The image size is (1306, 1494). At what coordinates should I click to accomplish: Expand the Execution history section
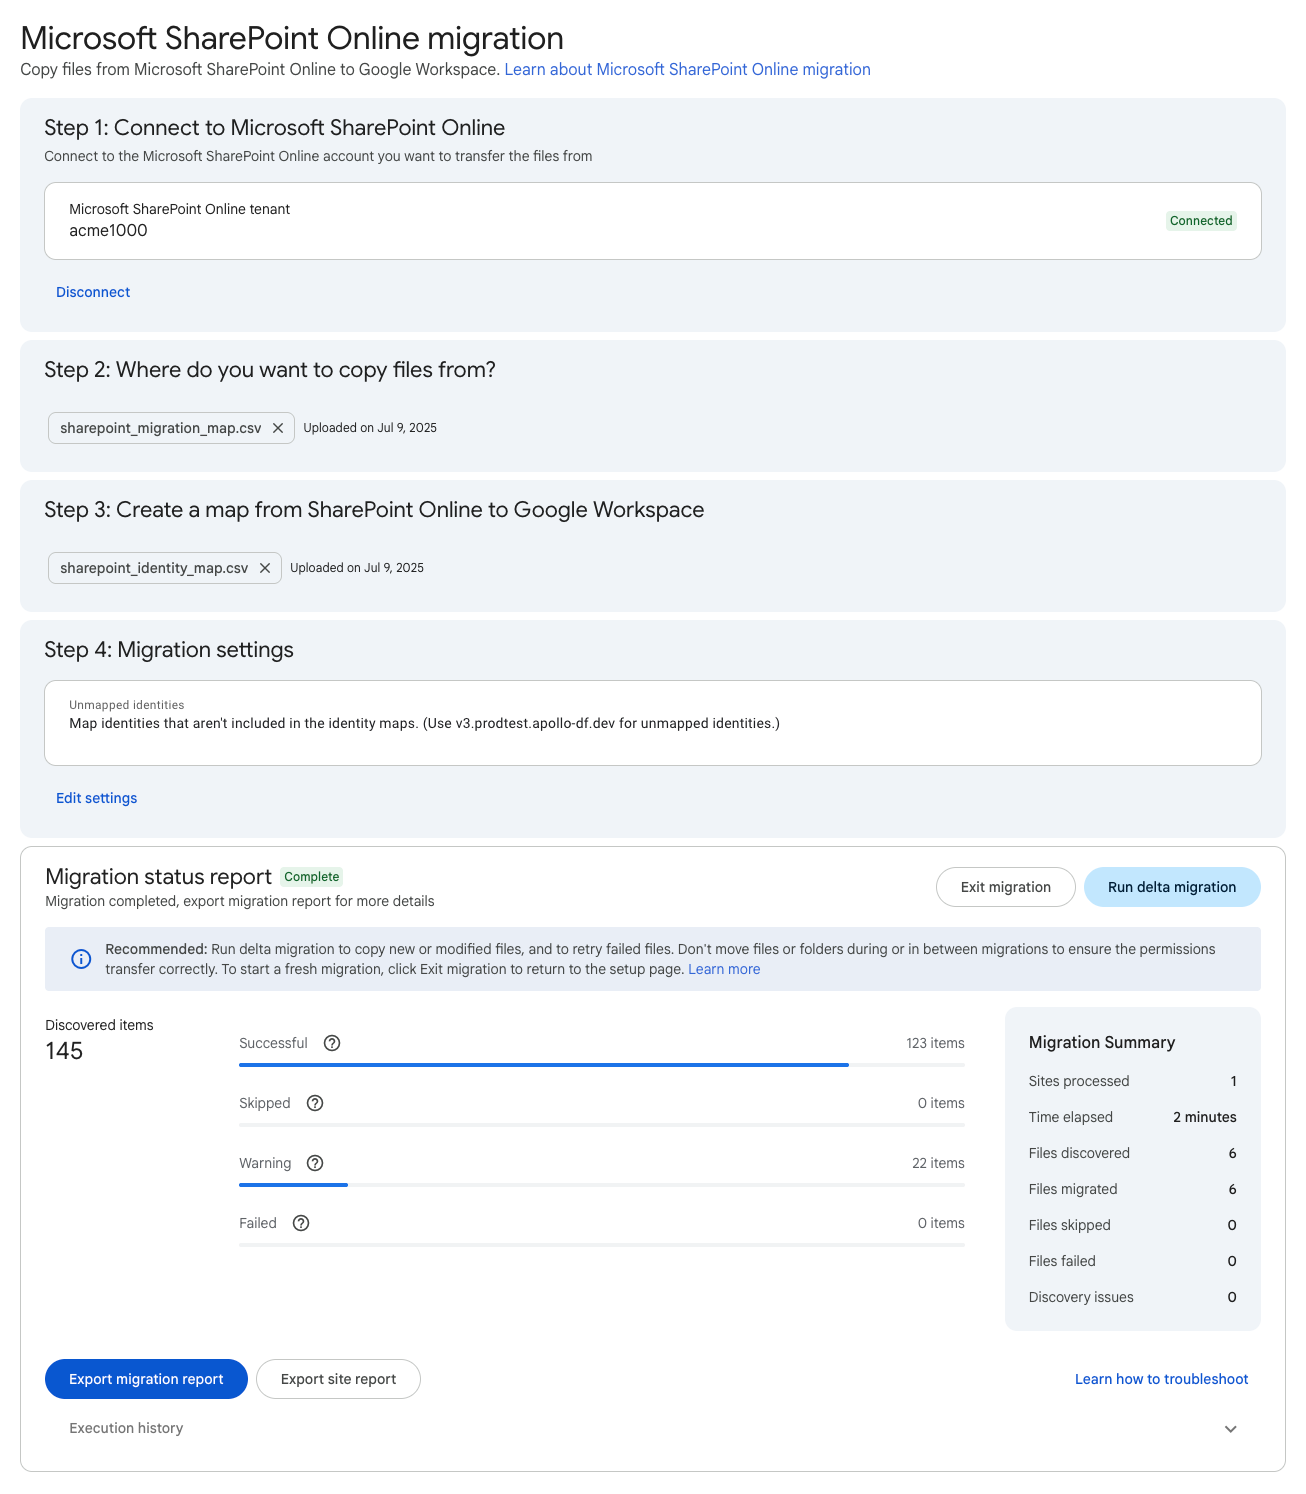pos(125,1428)
